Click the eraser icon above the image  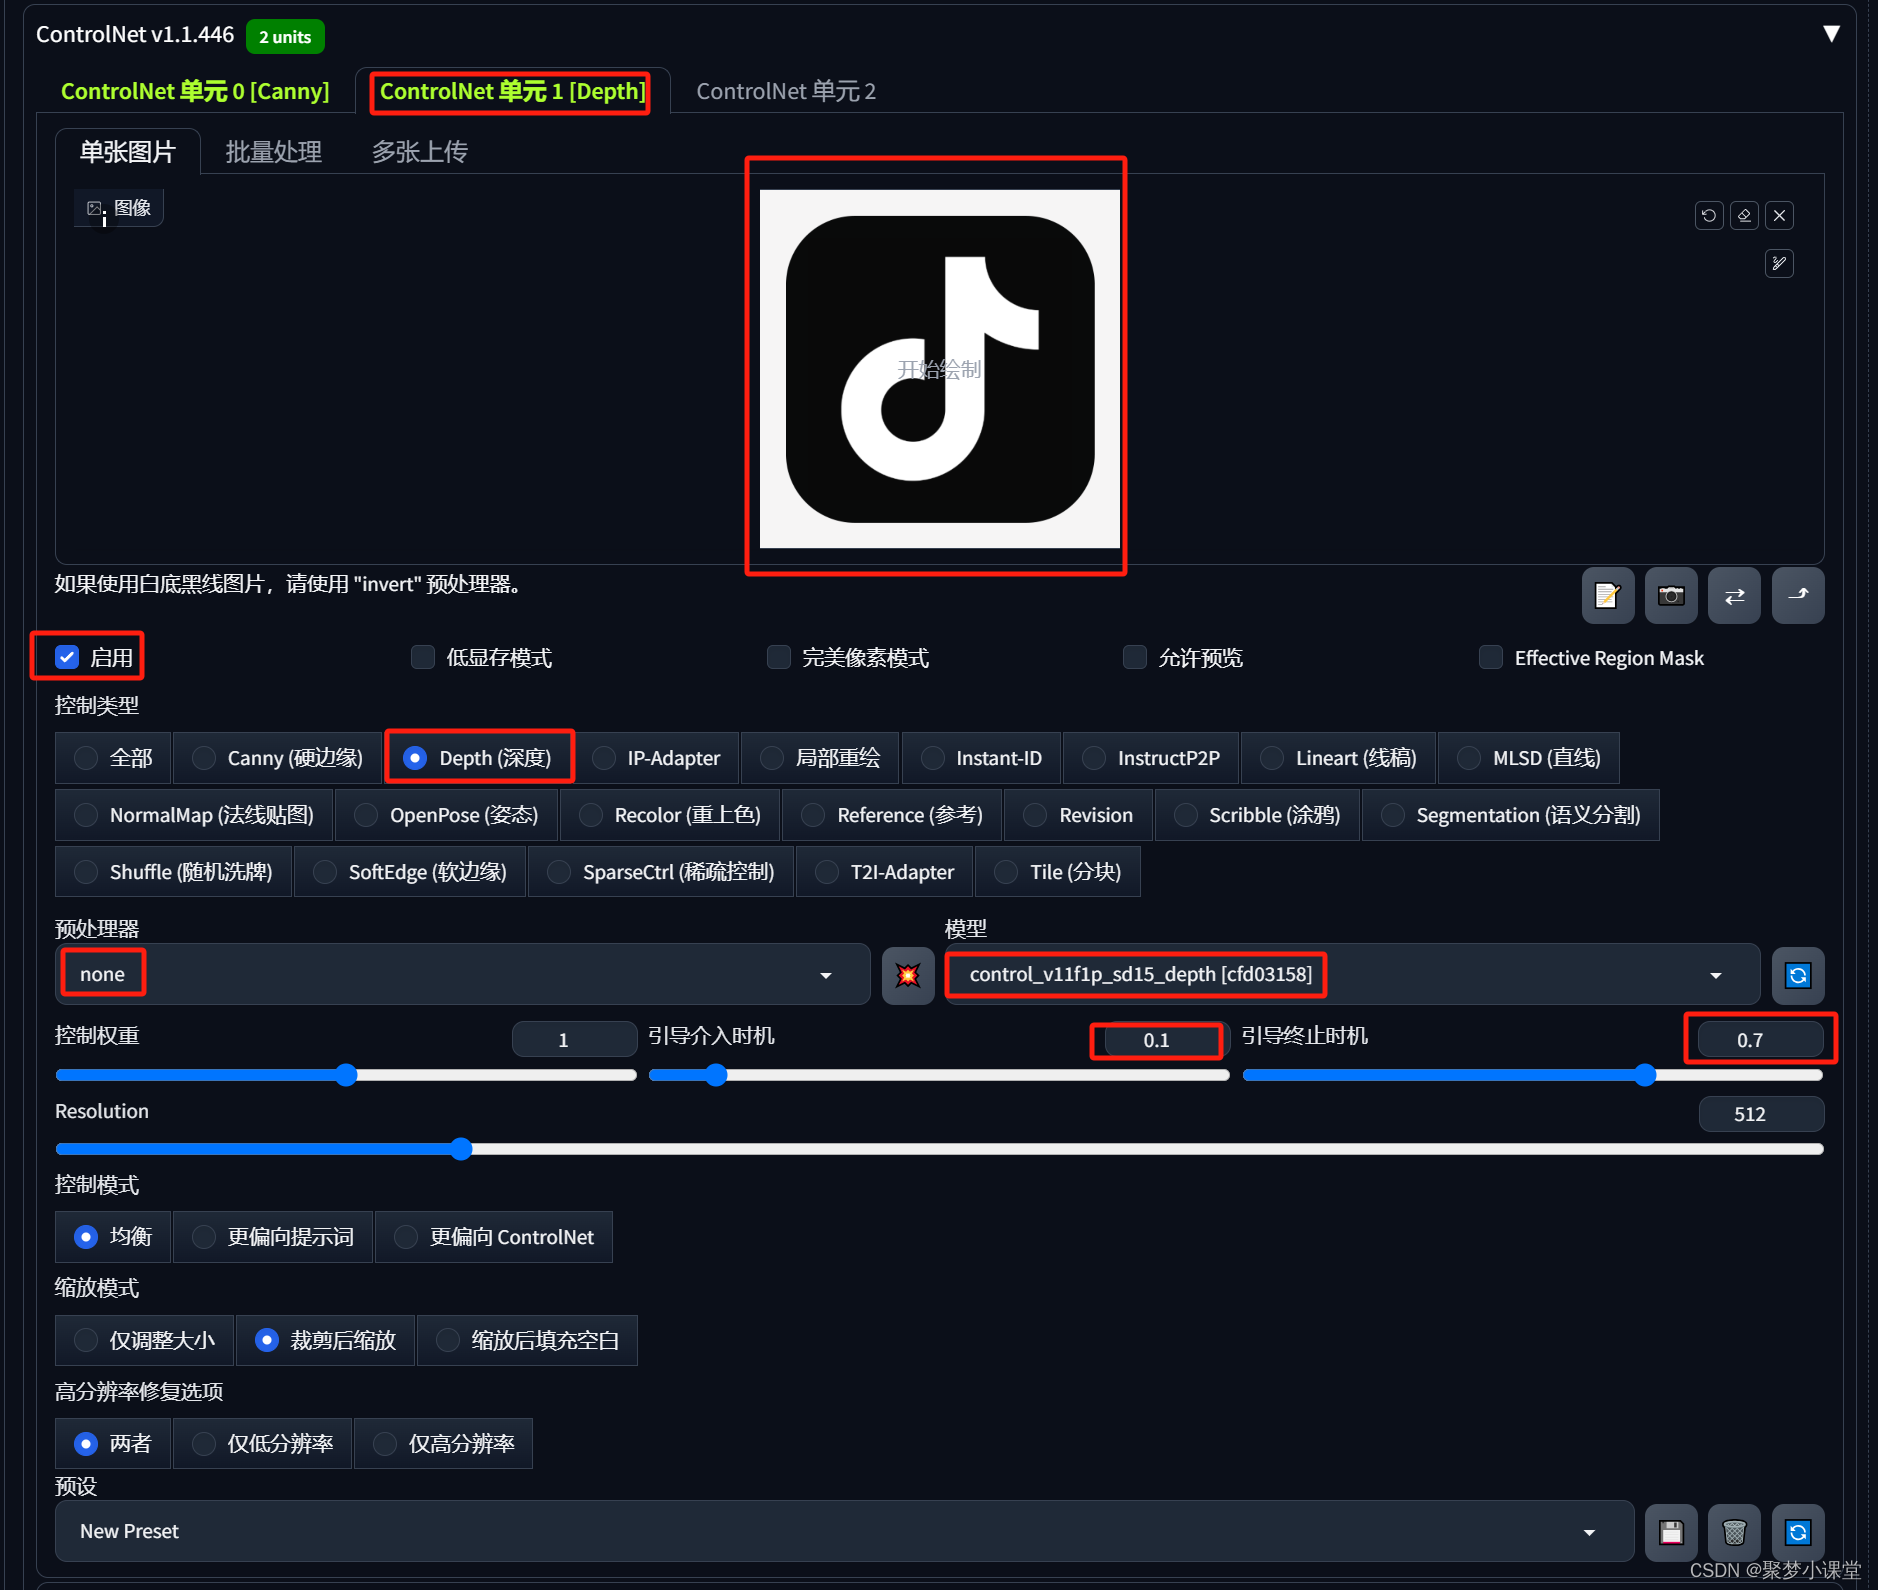[1744, 215]
